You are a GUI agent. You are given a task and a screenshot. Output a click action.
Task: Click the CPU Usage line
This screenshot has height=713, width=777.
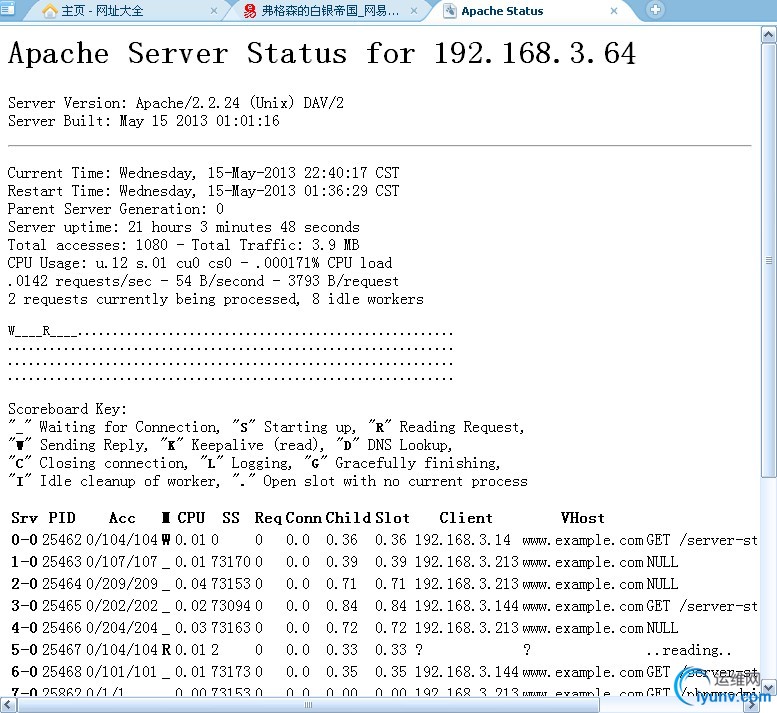pos(200,263)
